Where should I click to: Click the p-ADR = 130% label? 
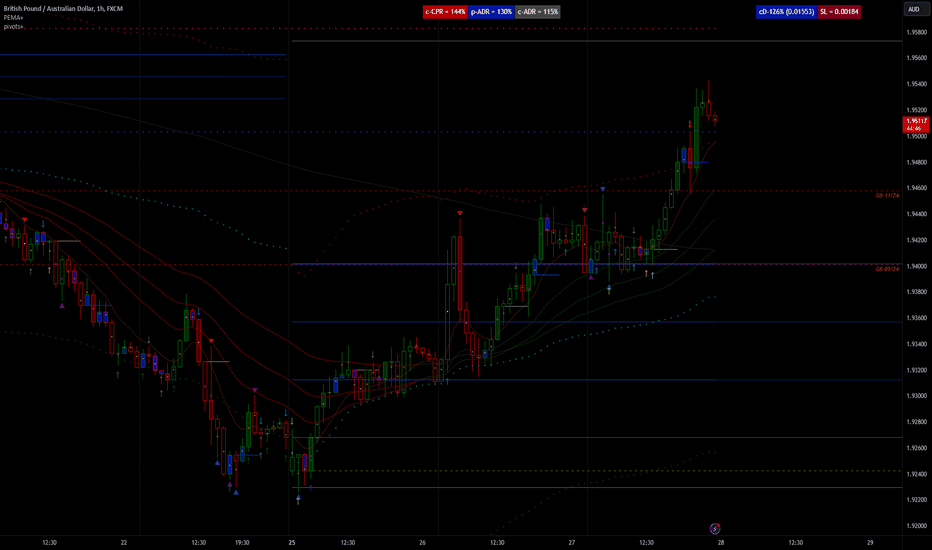(x=491, y=12)
